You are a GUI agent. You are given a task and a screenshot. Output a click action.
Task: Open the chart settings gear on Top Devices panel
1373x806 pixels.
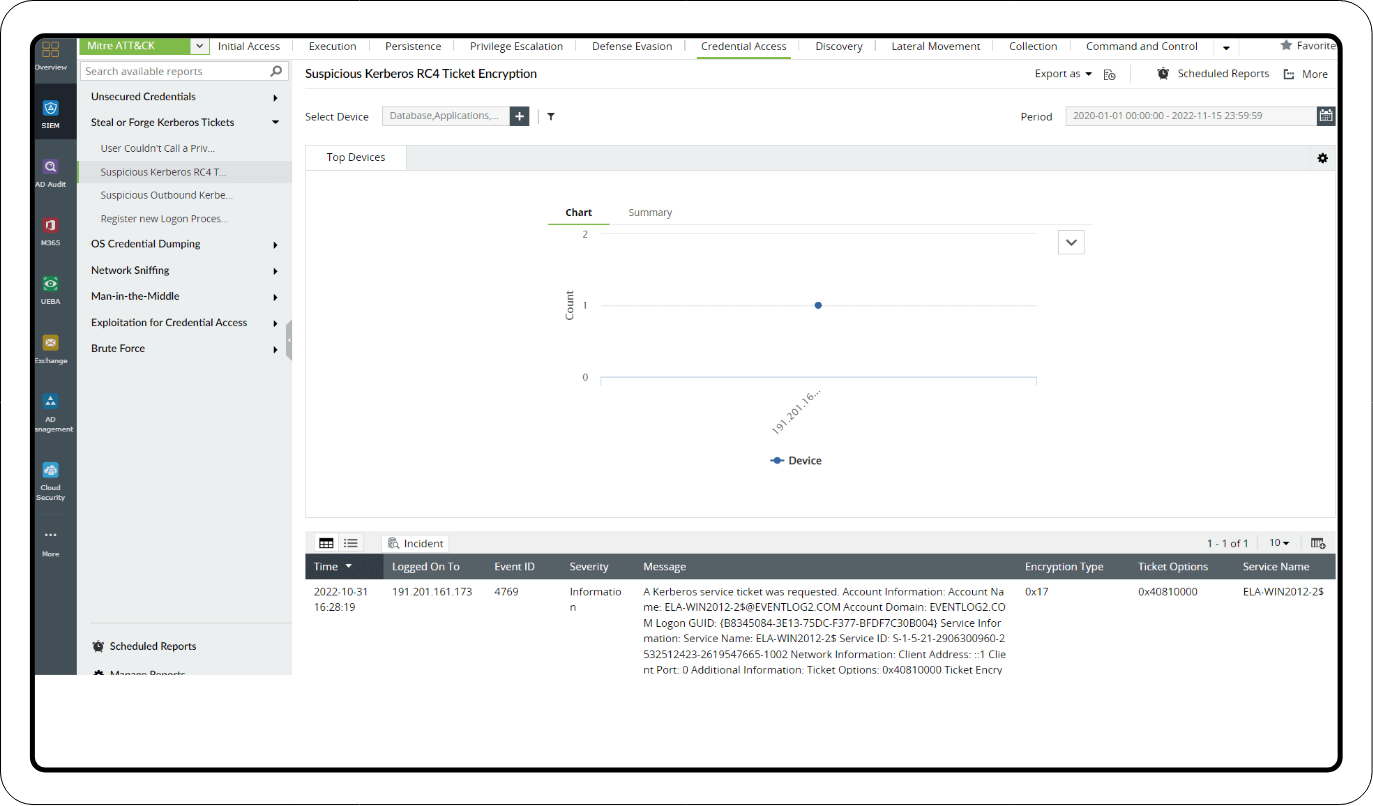pos(1322,158)
